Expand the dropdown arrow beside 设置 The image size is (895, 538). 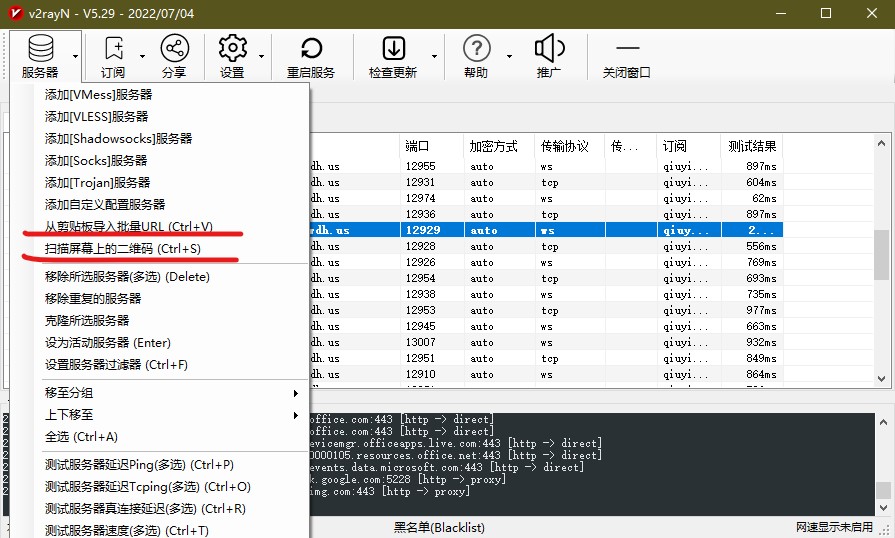(262, 57)
